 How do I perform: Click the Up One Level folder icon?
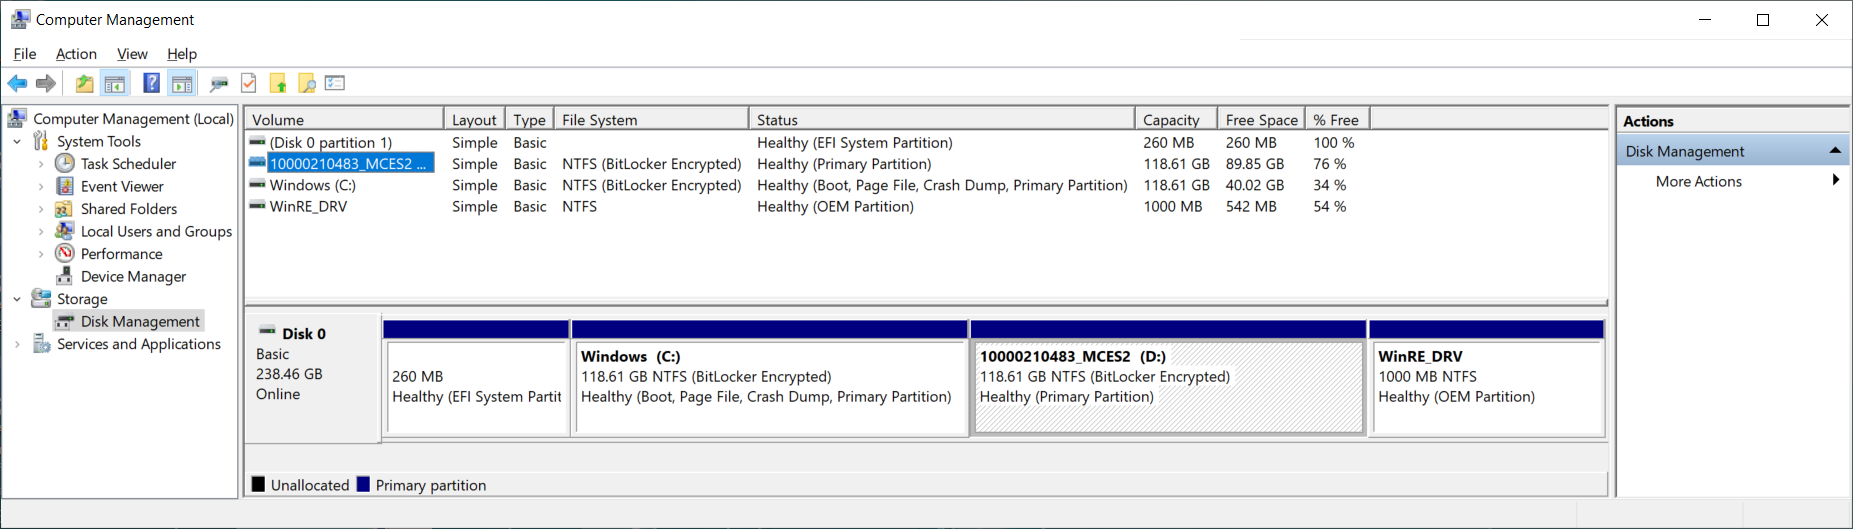coord(85,83)
